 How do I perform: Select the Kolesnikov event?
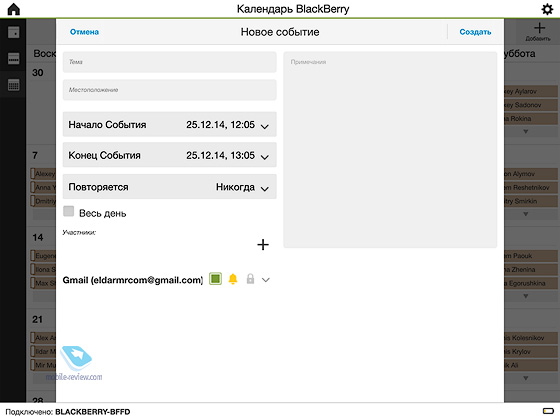pyautogui.click(x=531, y=338)
